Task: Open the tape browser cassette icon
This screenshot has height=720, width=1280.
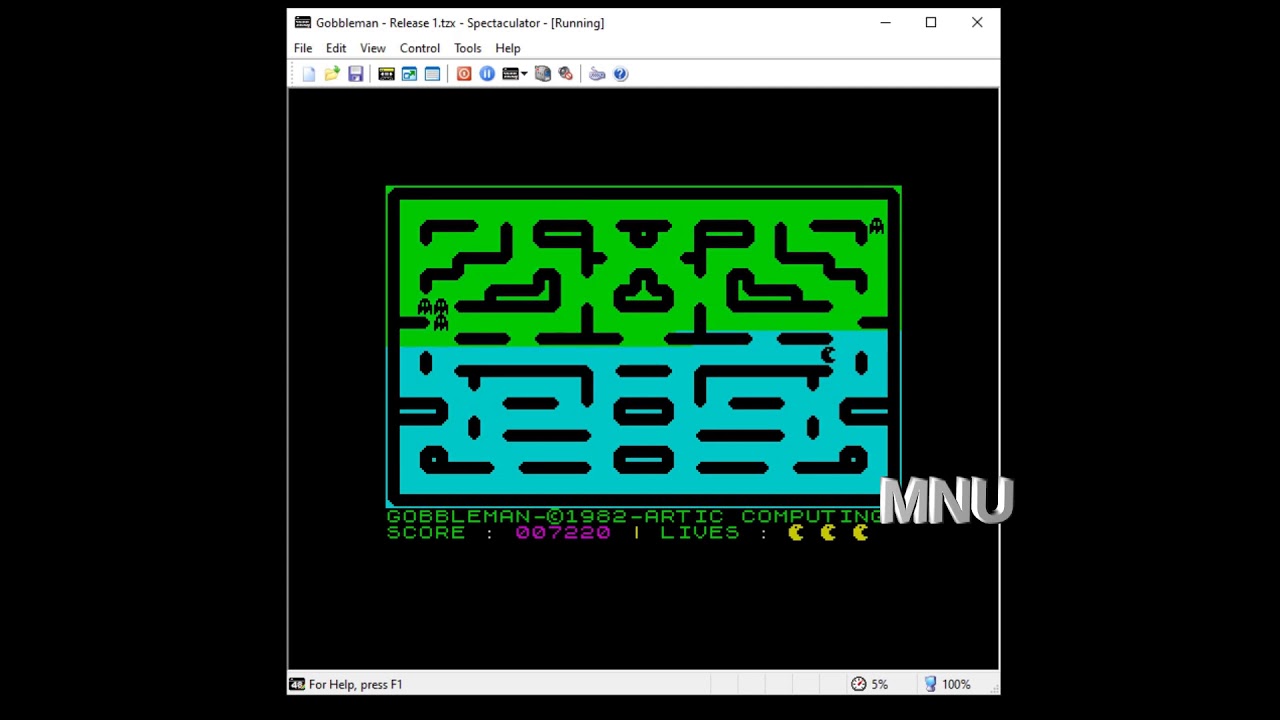Action: coord(386,74)
